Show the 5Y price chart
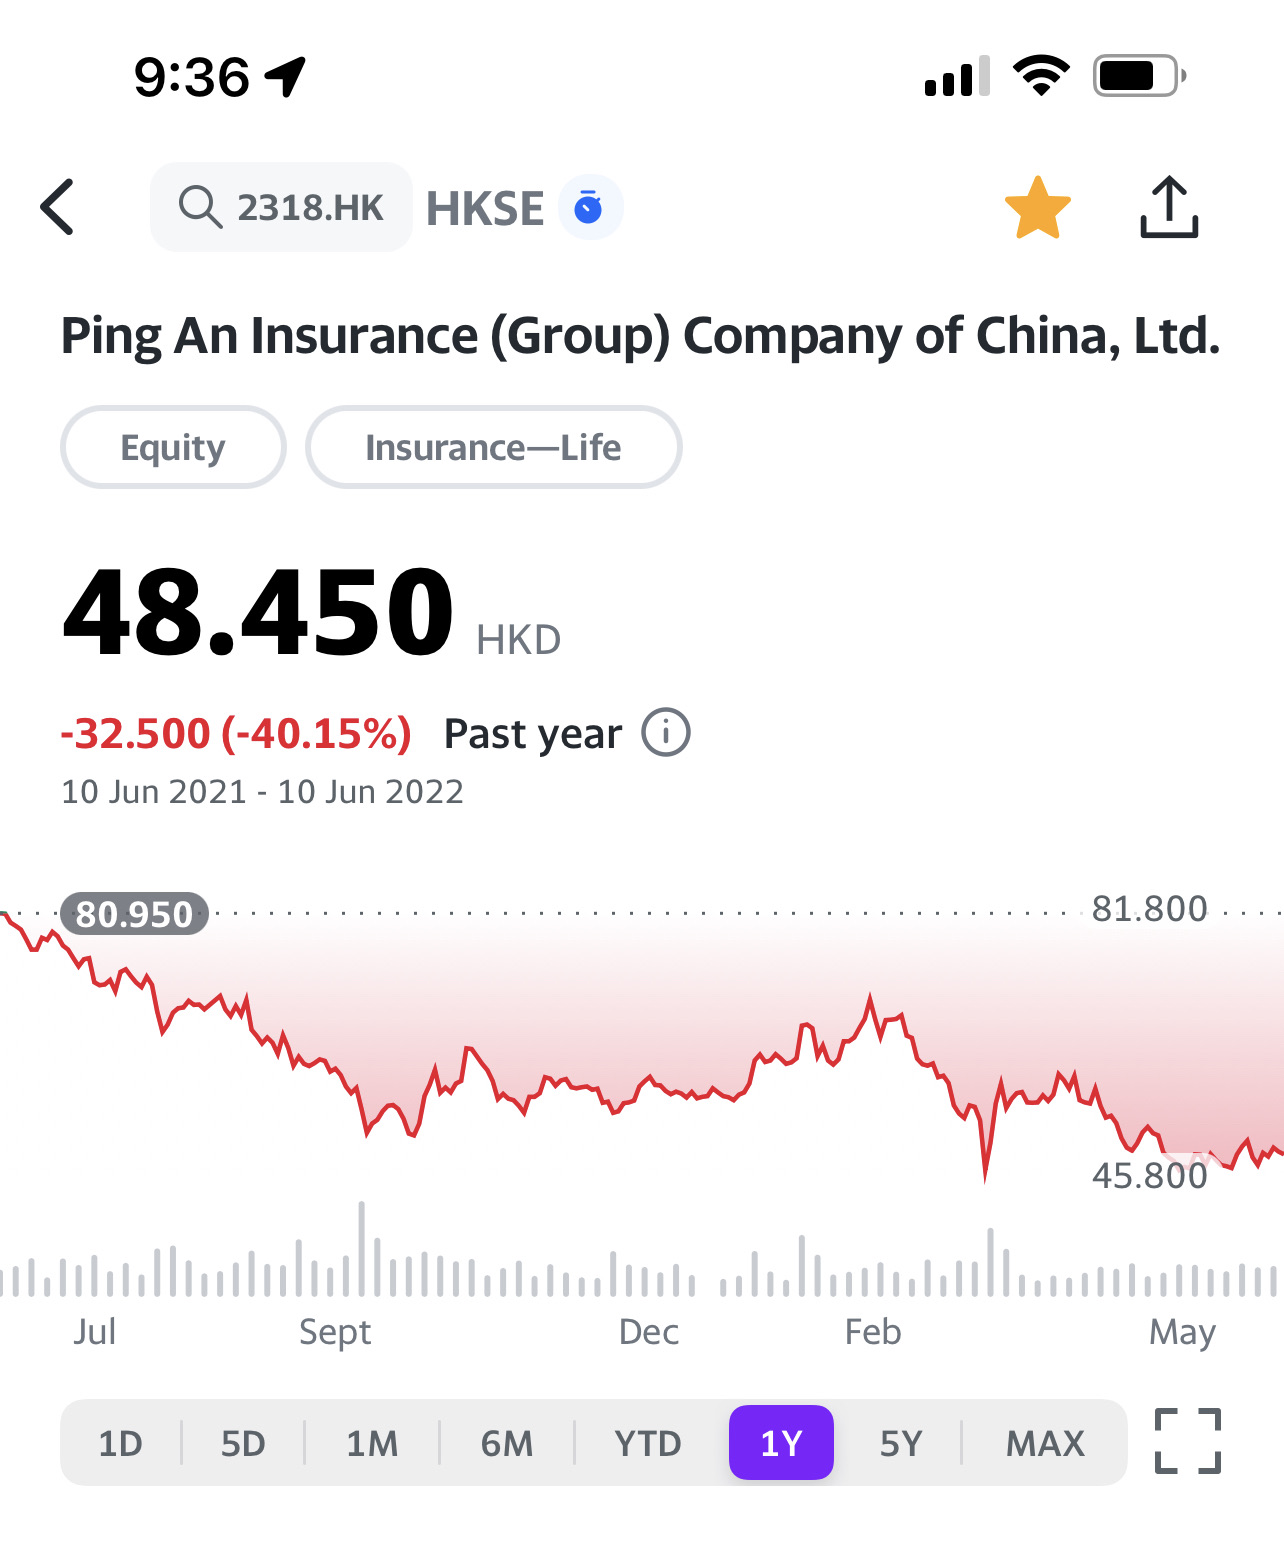 click(x=900, y=1443)
